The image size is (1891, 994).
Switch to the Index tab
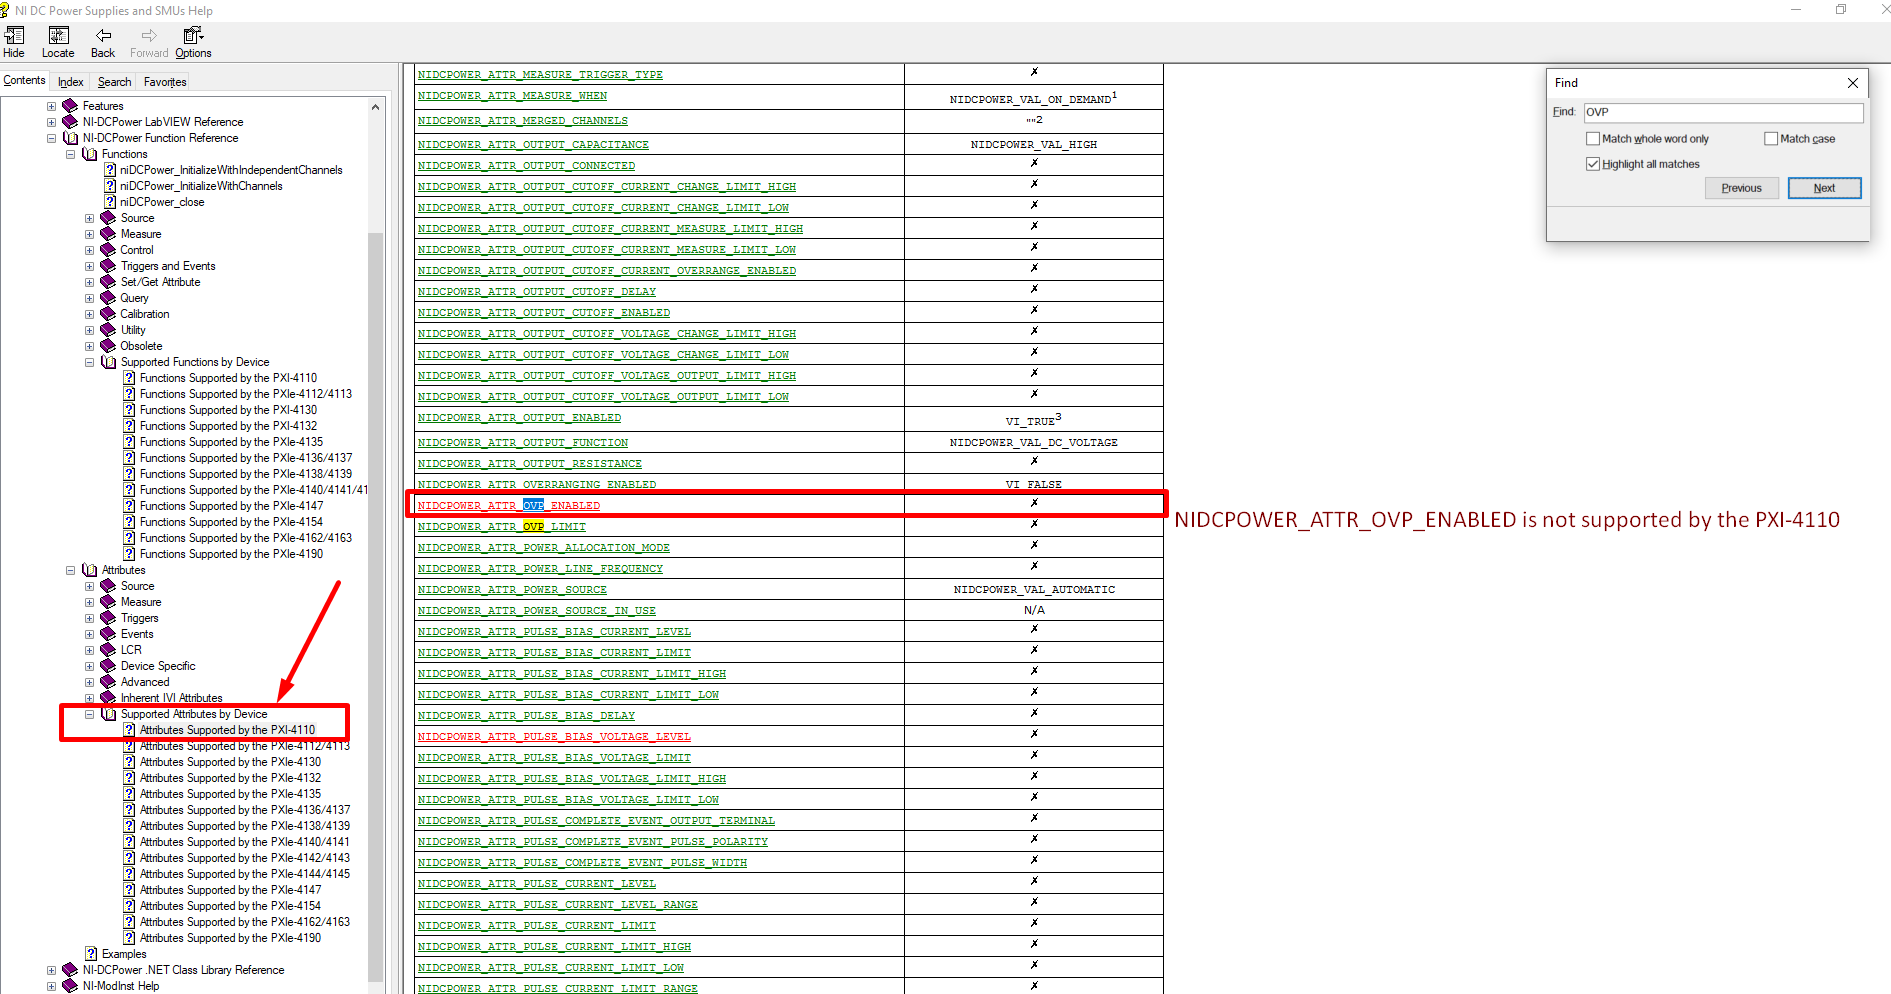tap(70, 82)
